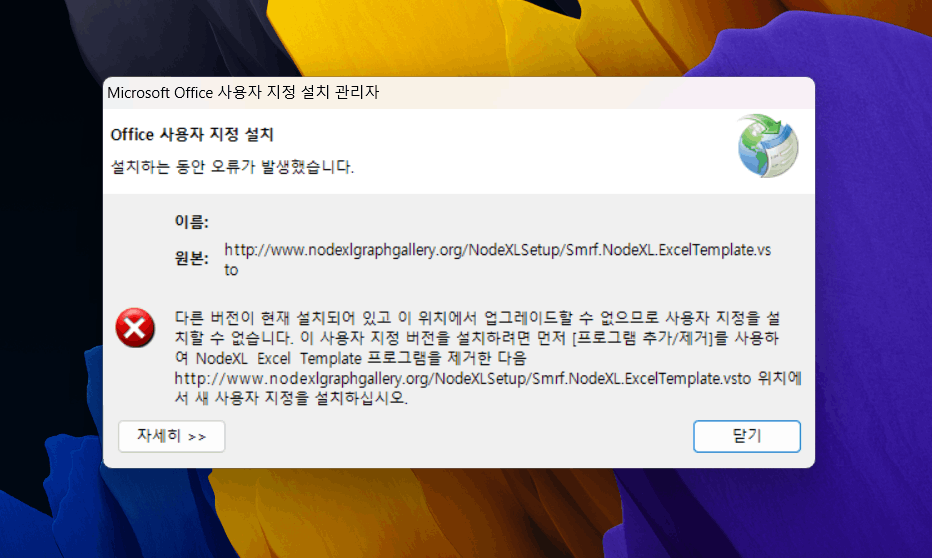This screenshot has width=932, height=558.
Task: Click '설치하는 동안 오류가 발생했습니다.' text
Action: click(232, 167)
